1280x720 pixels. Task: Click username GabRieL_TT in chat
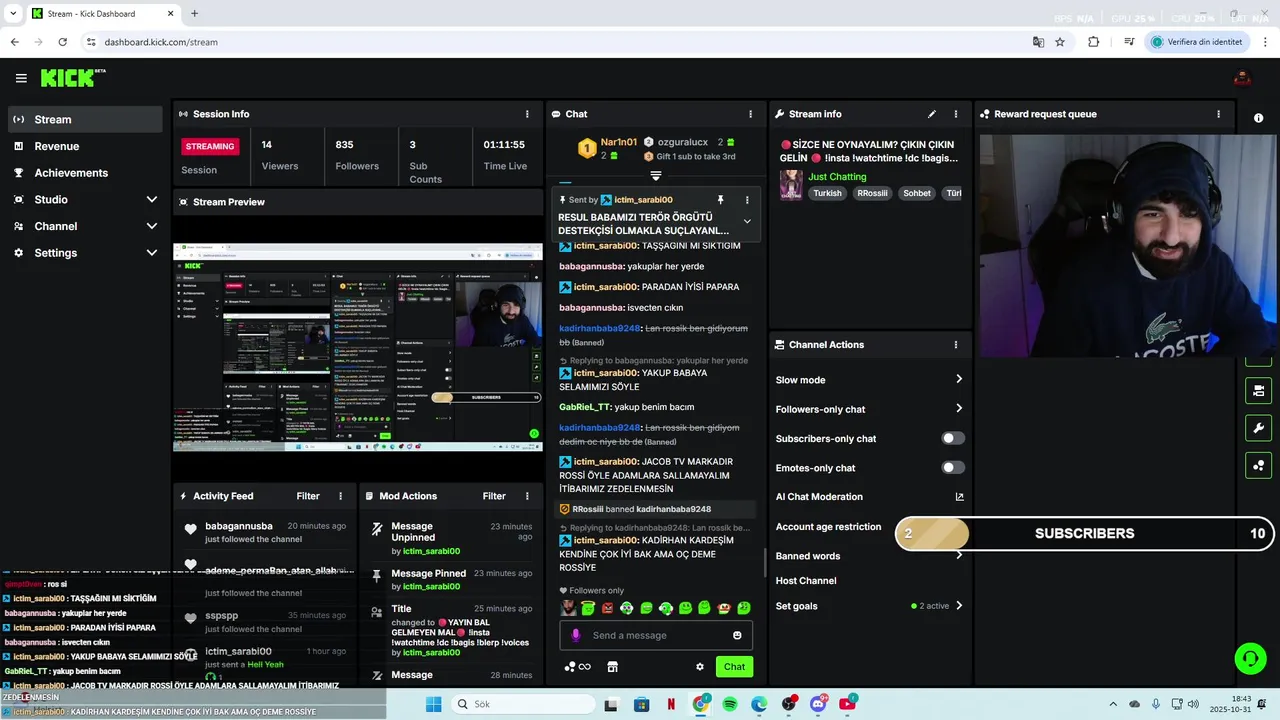(x=585, y=407)
